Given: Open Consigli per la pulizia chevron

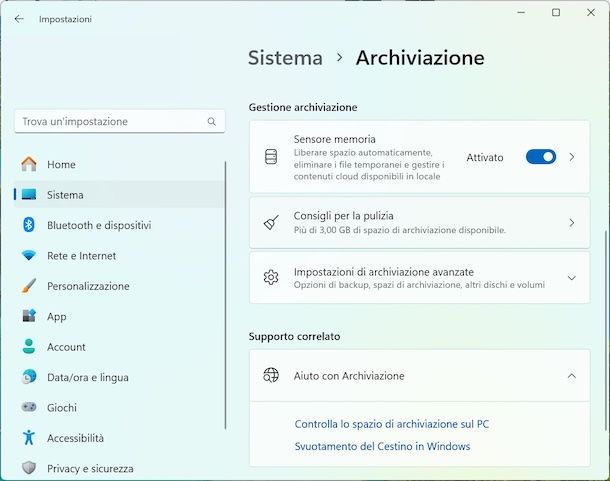Looking at the screenshot, I should [x=572, y=223].
